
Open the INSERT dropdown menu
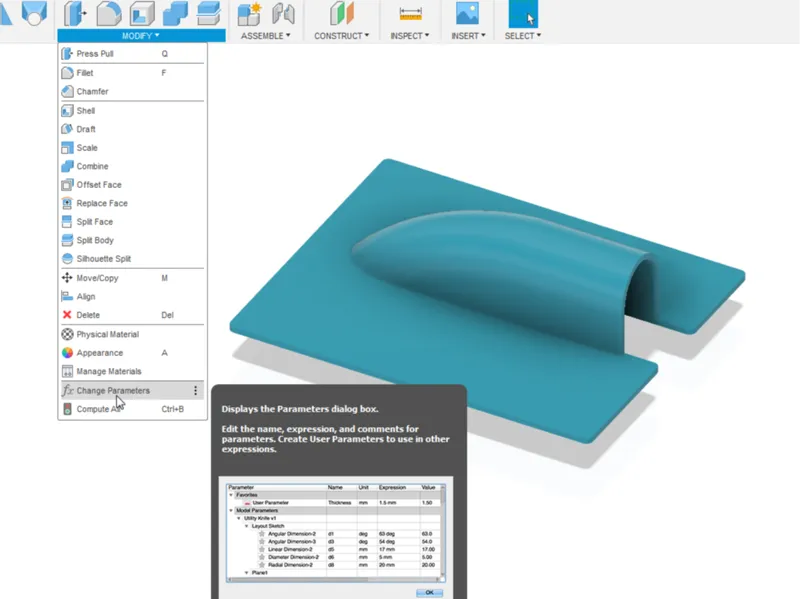(468, 36)
